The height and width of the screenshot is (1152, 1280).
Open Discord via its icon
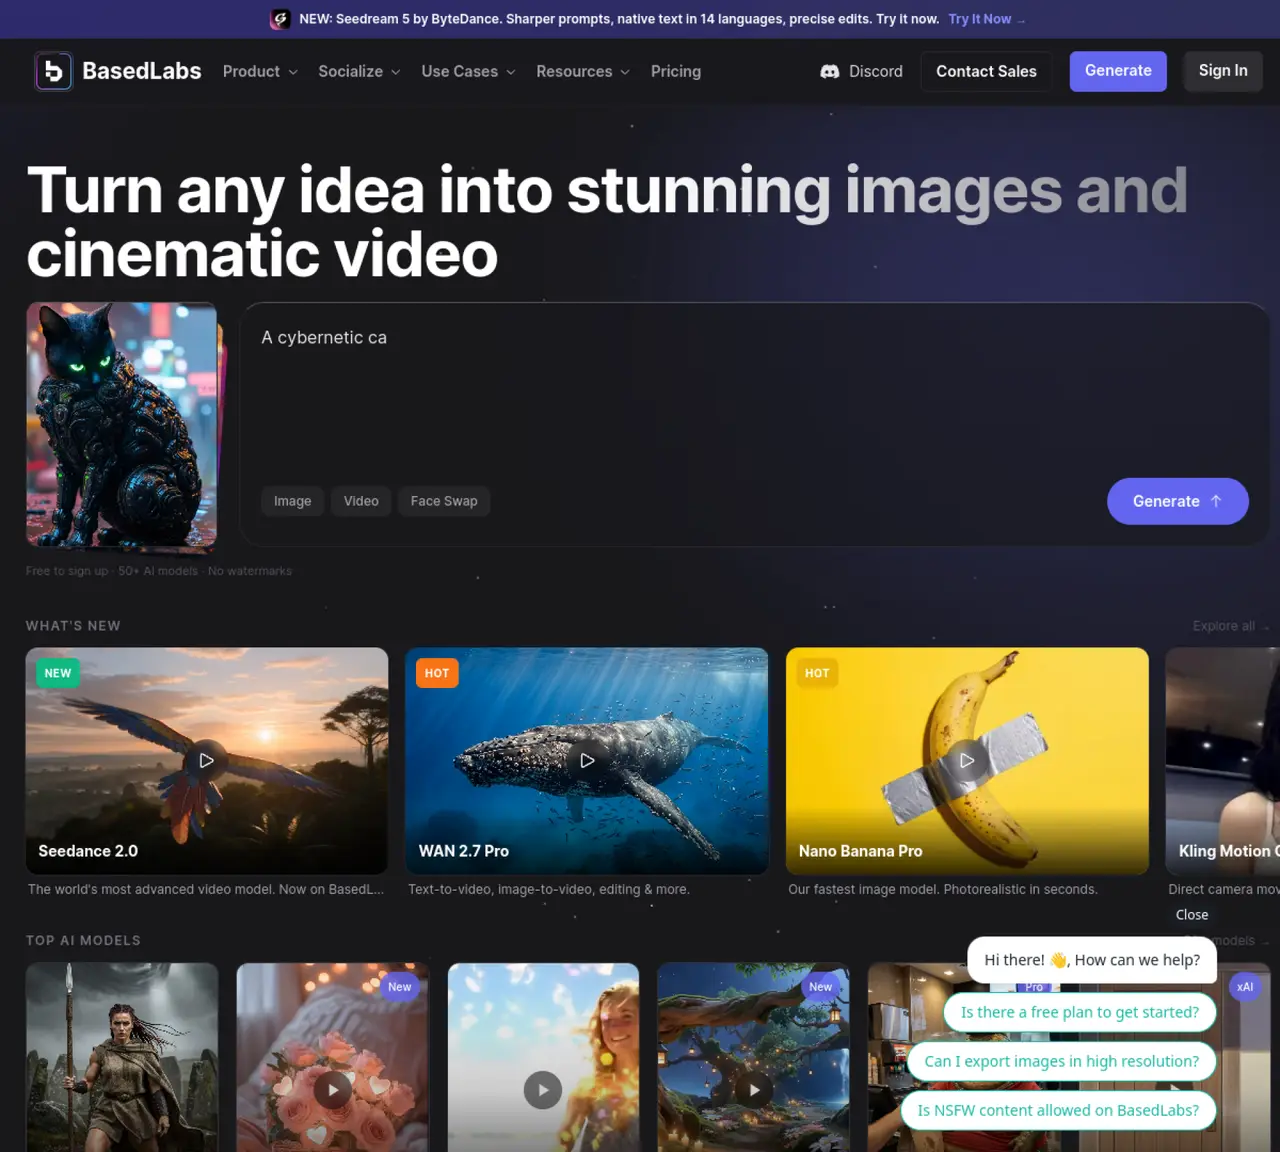click(x=830, y=72)
